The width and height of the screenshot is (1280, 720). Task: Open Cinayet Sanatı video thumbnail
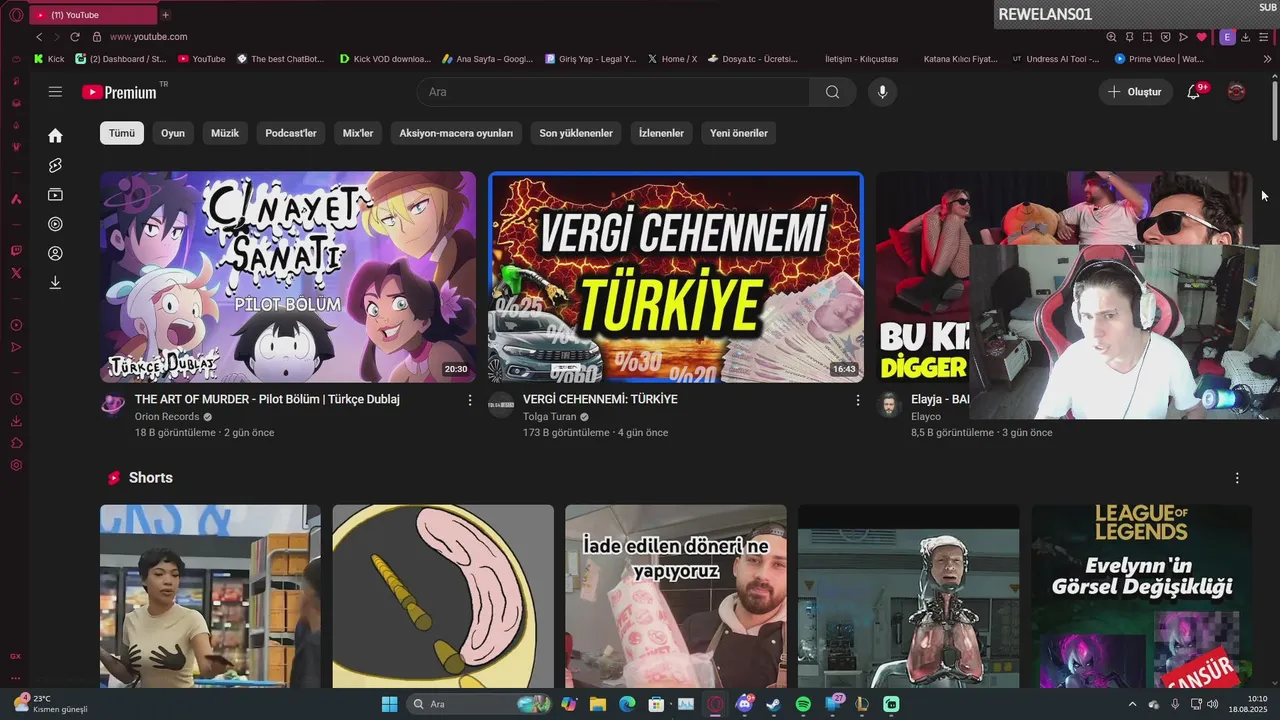288,277
